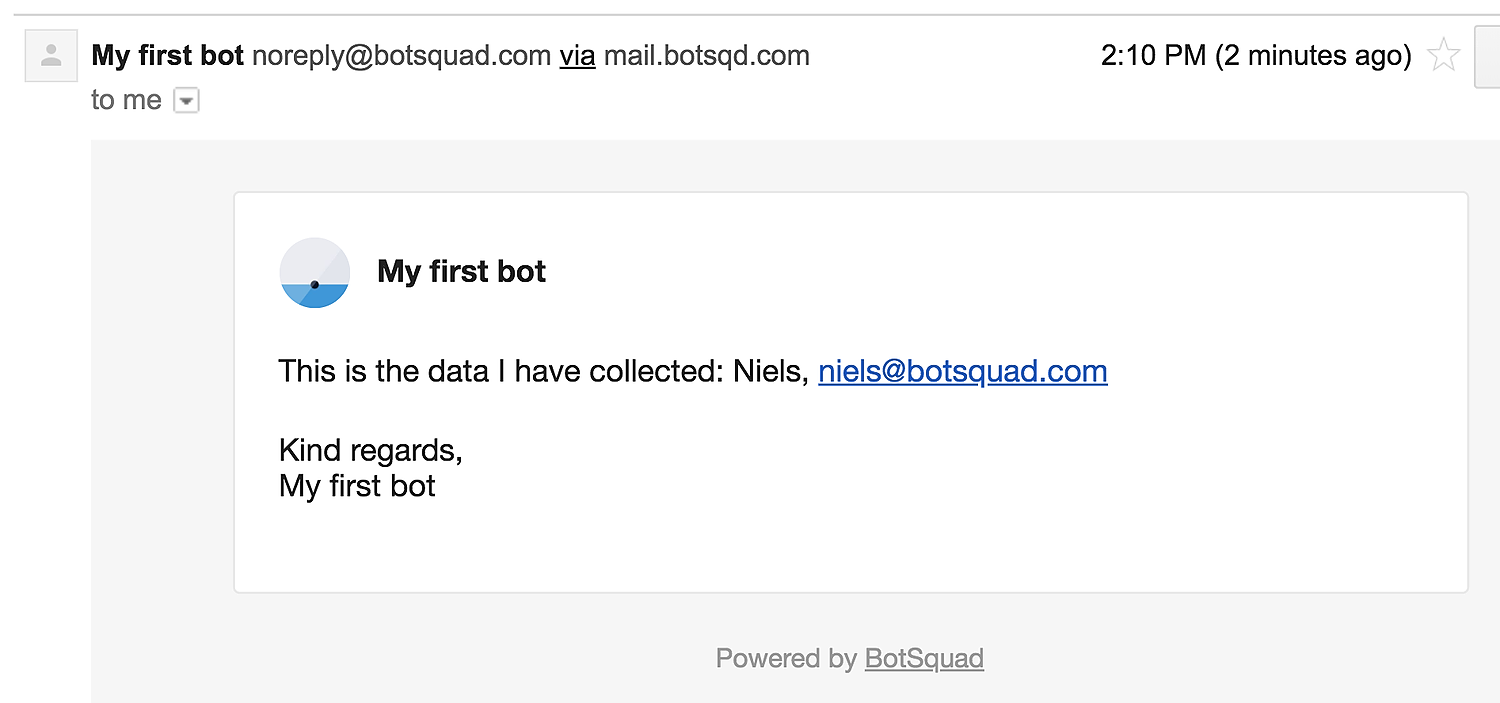This screenshot has width=1500, height=703.
Task: Click the gray sender profile avatar icon
Action: pyautogui.click(x=51, y=56)
